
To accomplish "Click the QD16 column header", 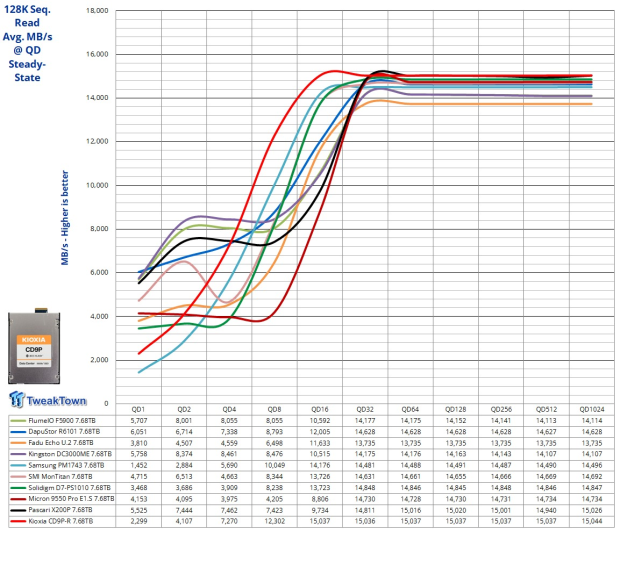I will click(320, 409).
